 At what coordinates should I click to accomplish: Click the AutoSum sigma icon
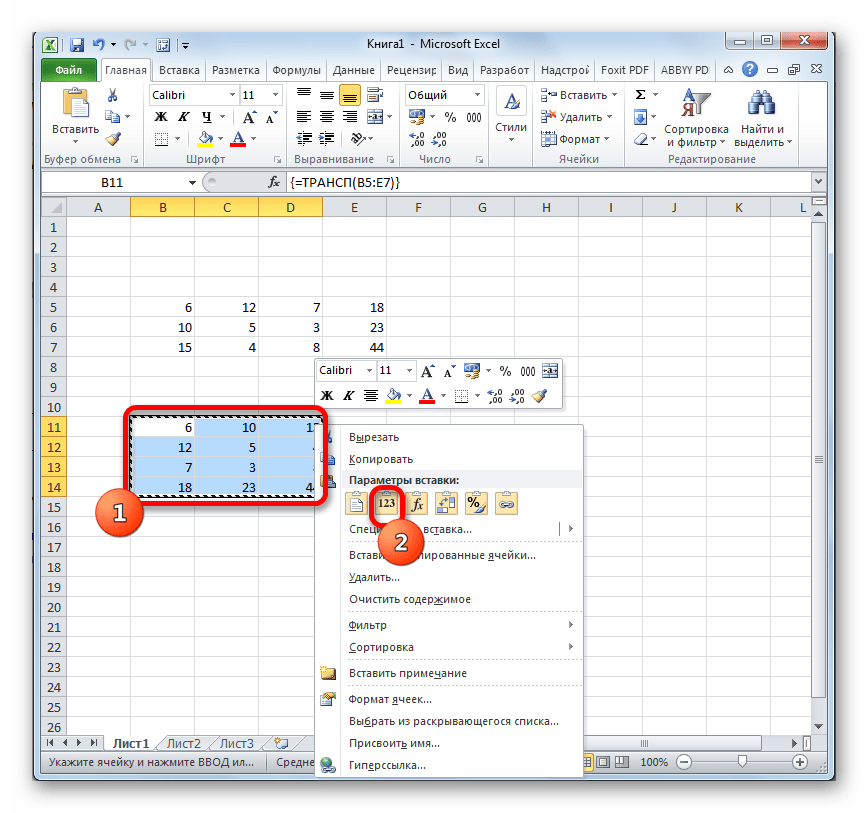point(640,95)
